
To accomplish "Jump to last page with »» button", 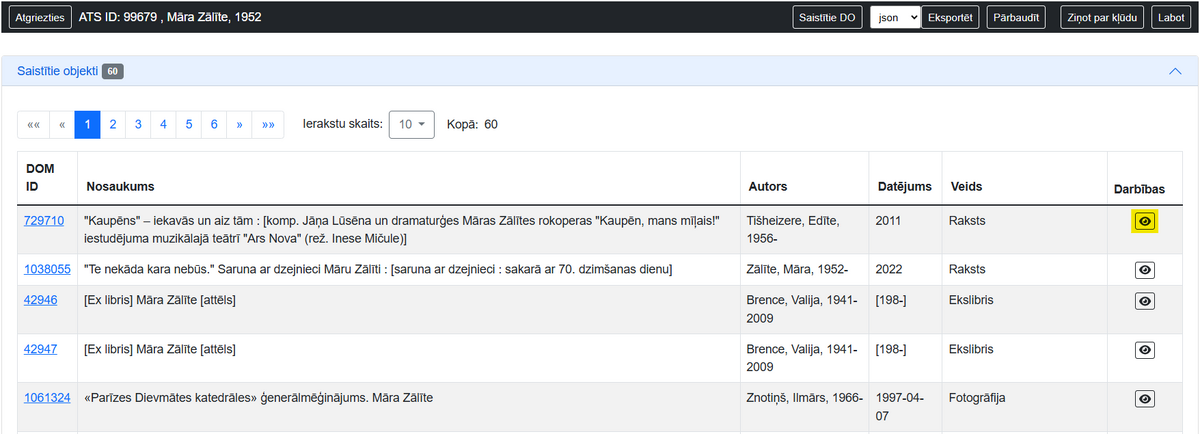I will [x=268, y=125].
